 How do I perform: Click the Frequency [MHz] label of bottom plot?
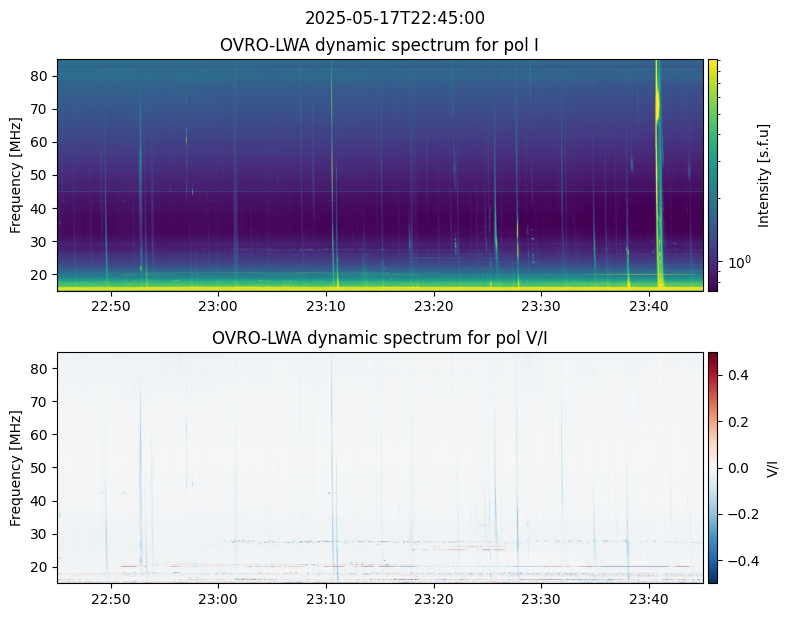(x=16, y=467)
